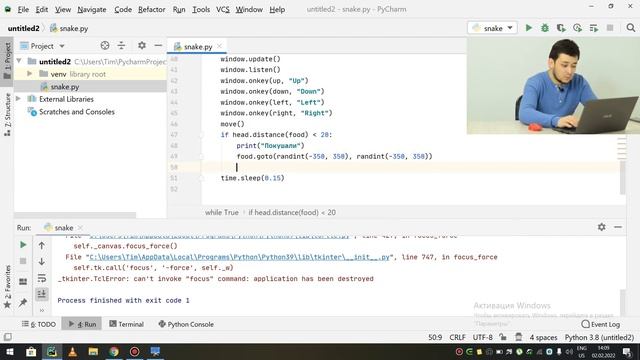Stop the process in the Run panel
Image resolution: width=640 pixels, height=360 pixels.
pos(23,261)
